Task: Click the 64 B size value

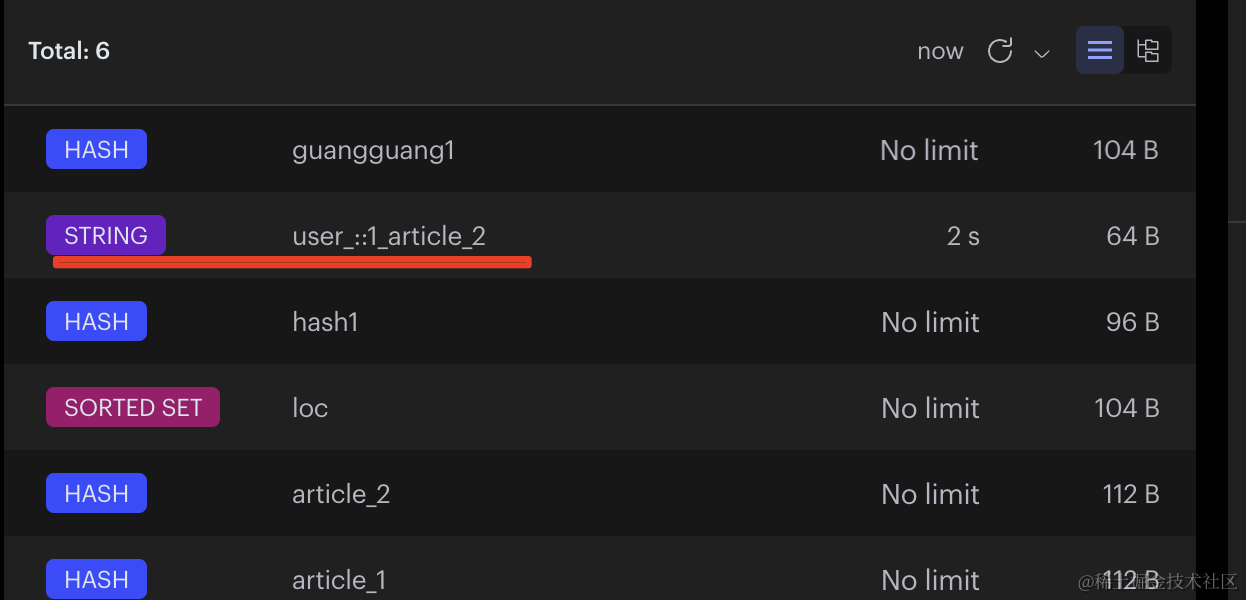Action: pos(1132,236)
